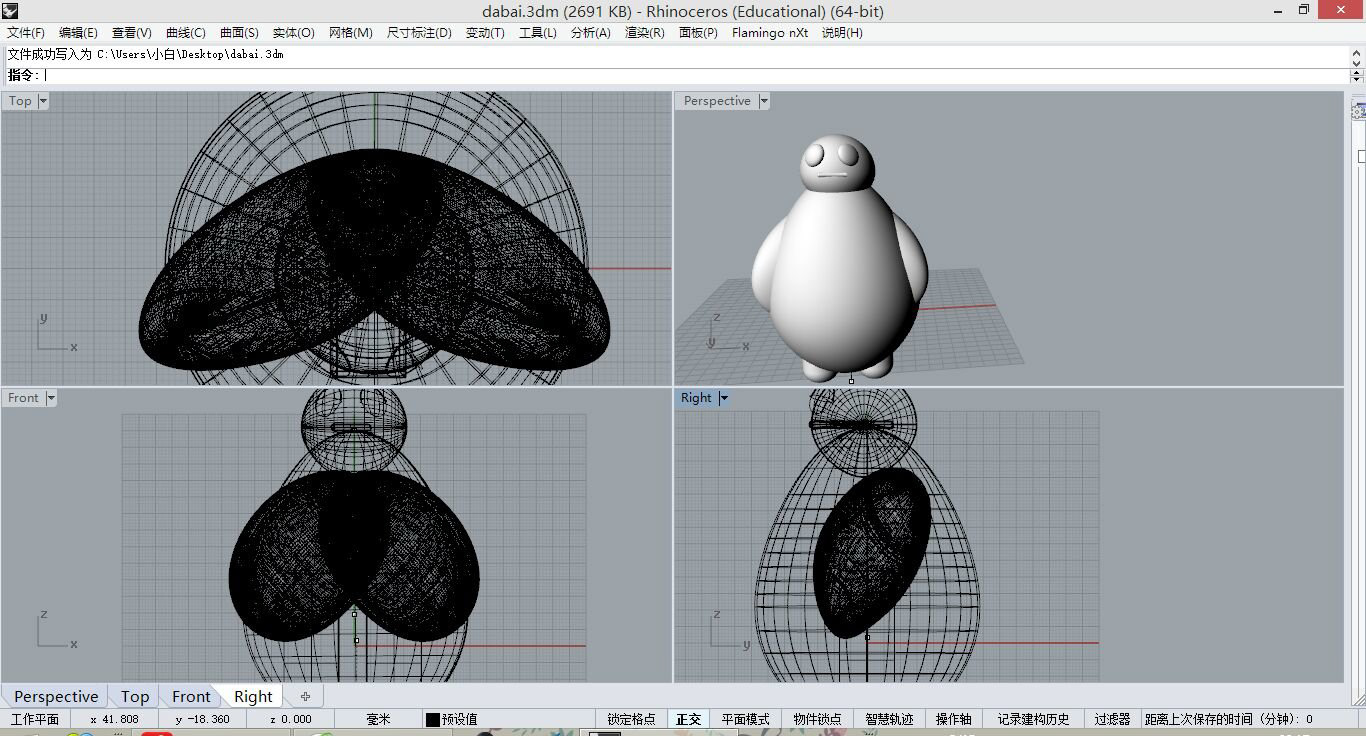Click the 毫米 units status field
The image size is (1366, 736).
click(378, 719)
